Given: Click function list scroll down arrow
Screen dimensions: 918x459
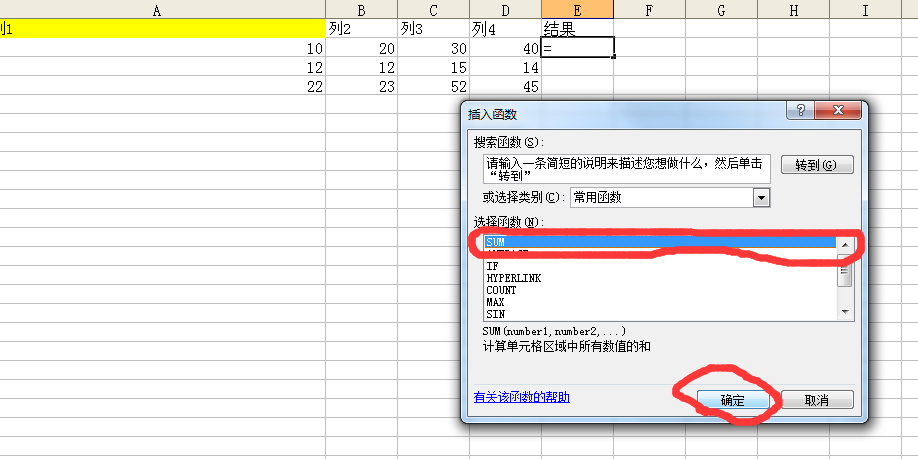Looking at the screenshot, I should coord(845,313).
